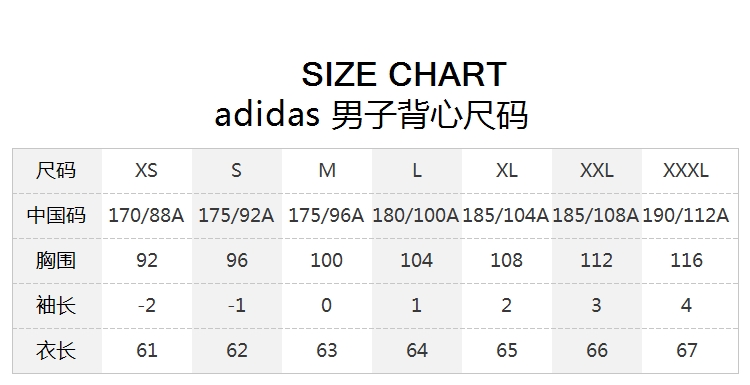Select the XL size column header
The image size is (750, 385).
(506, 170)
